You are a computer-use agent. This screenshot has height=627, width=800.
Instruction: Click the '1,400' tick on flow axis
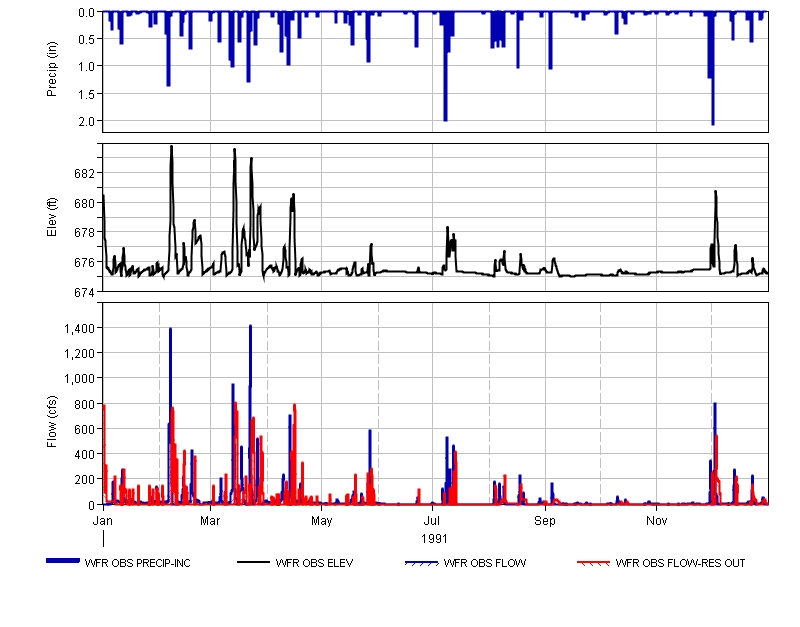81,328
